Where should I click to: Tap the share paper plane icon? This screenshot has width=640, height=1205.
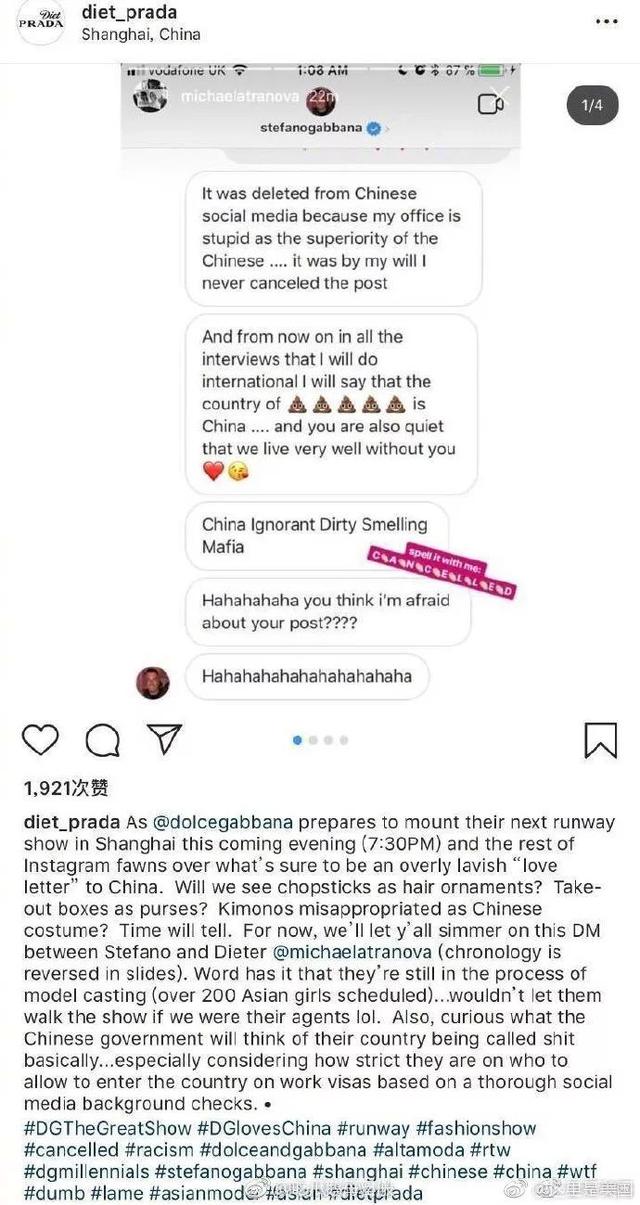163,739
